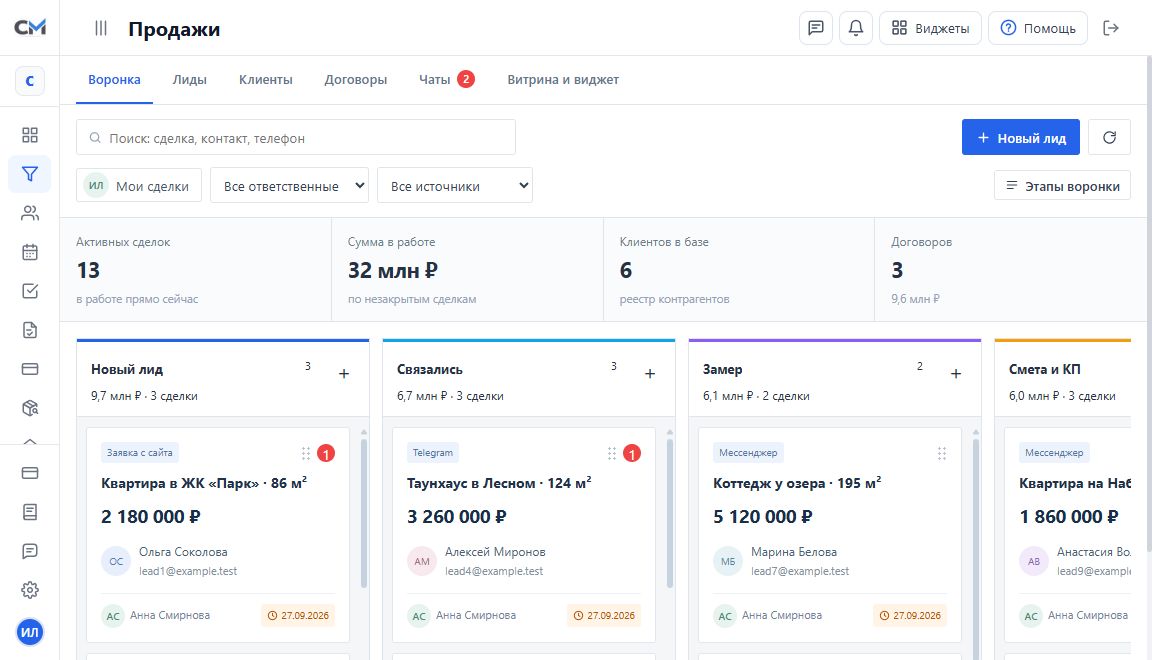The height and width of the screenshot is (660, 1152).
Task: Collapse sidebar section chevron
Action: 30,442
